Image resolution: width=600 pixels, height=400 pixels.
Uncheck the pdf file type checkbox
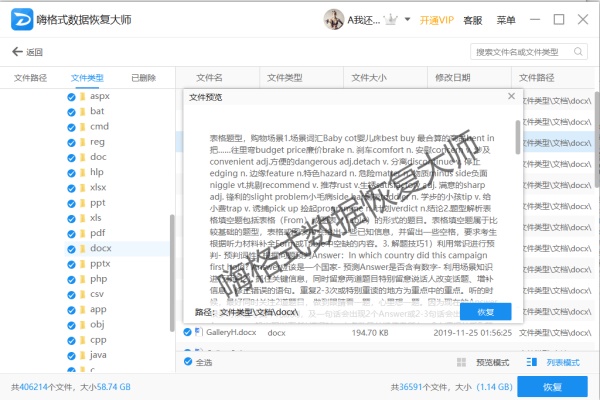[70, 233]
